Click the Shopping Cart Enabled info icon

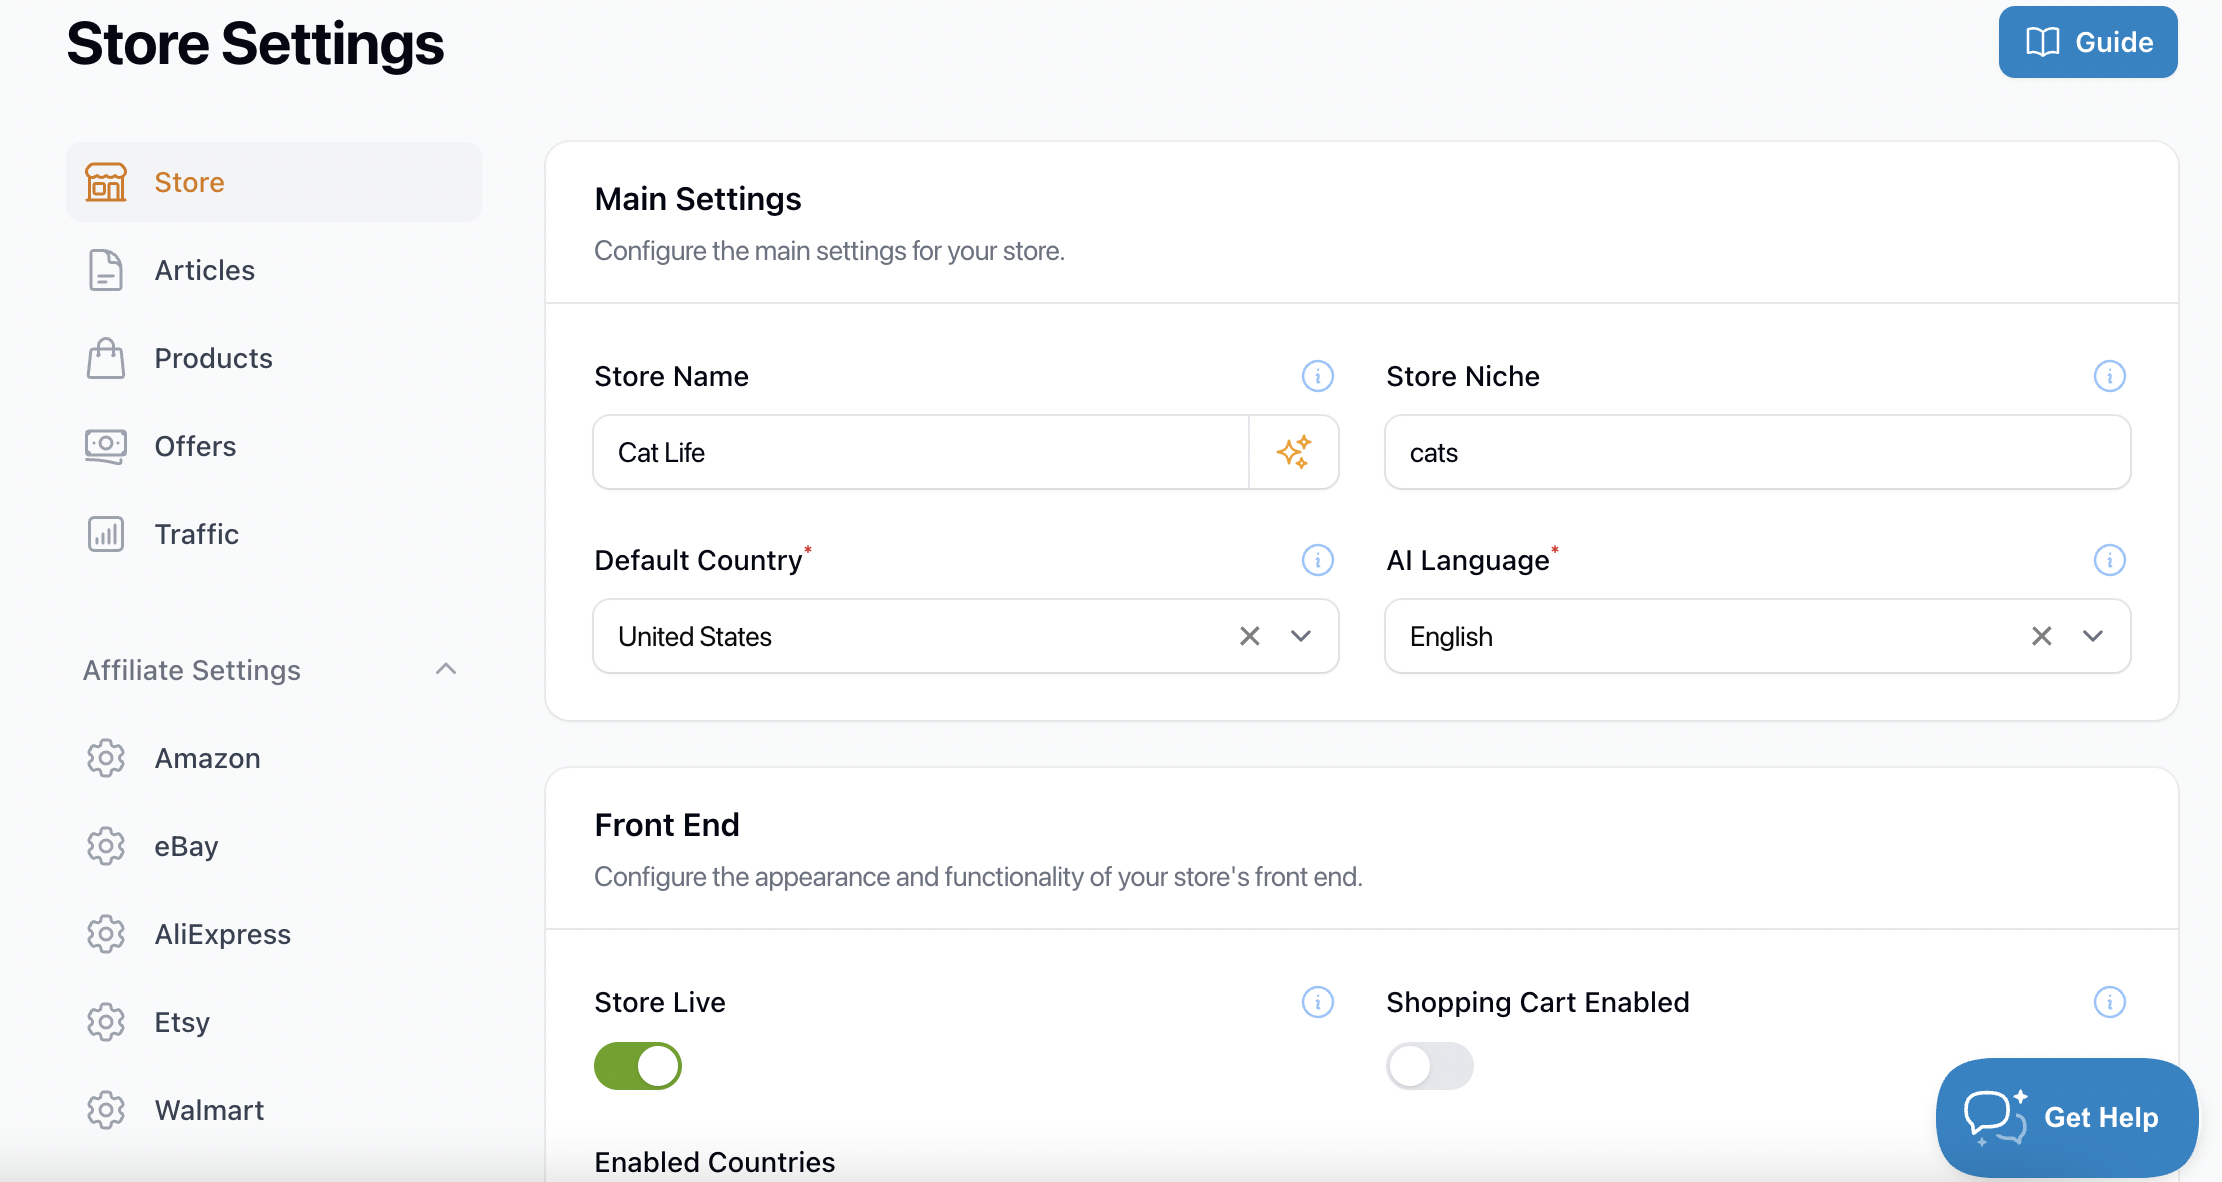(2109, 1002)
